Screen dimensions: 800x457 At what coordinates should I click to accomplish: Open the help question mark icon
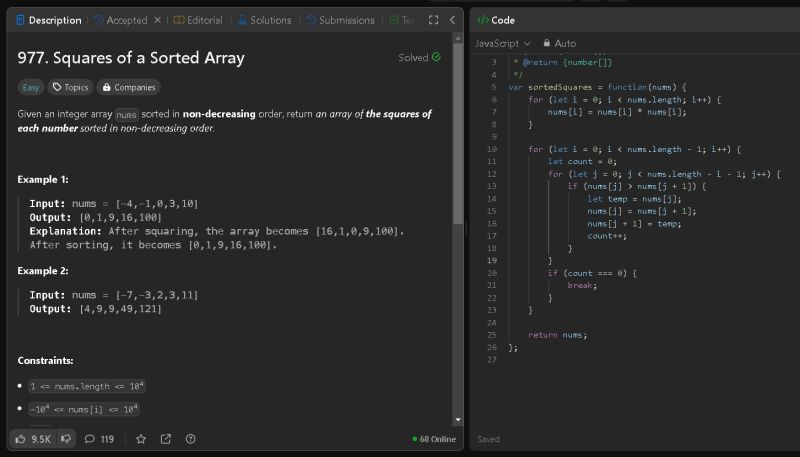coord(191,438)
